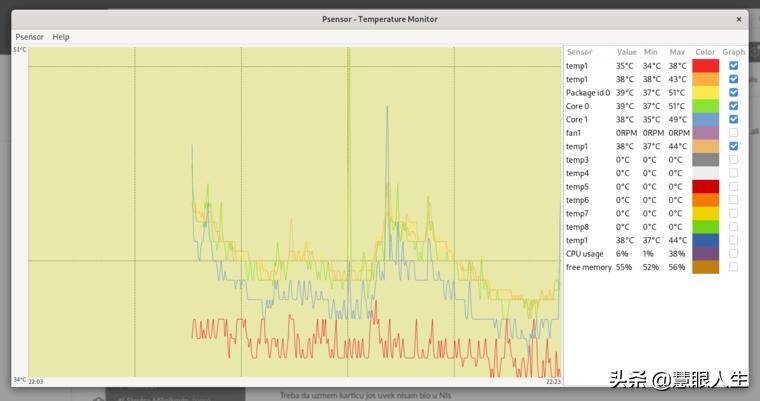760x401 pixels.
Task: Click the fan1 purple color swatch
Action: point(705,133)
